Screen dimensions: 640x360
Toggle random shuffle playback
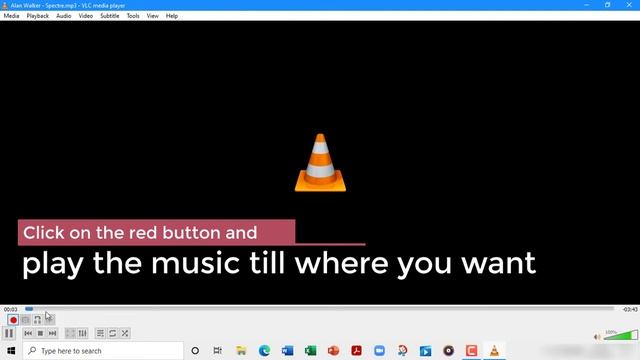(125, 333)
